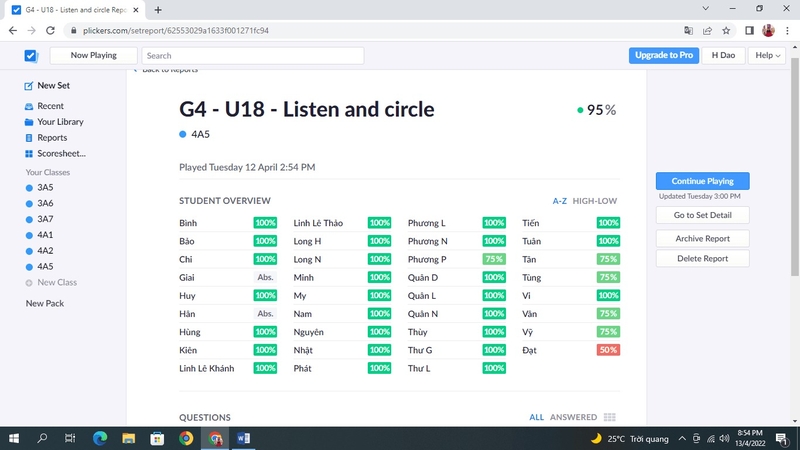Select class 4A5 in sidebar
The height and width of the screenshot is (450, 800).
tap(45, 267)
